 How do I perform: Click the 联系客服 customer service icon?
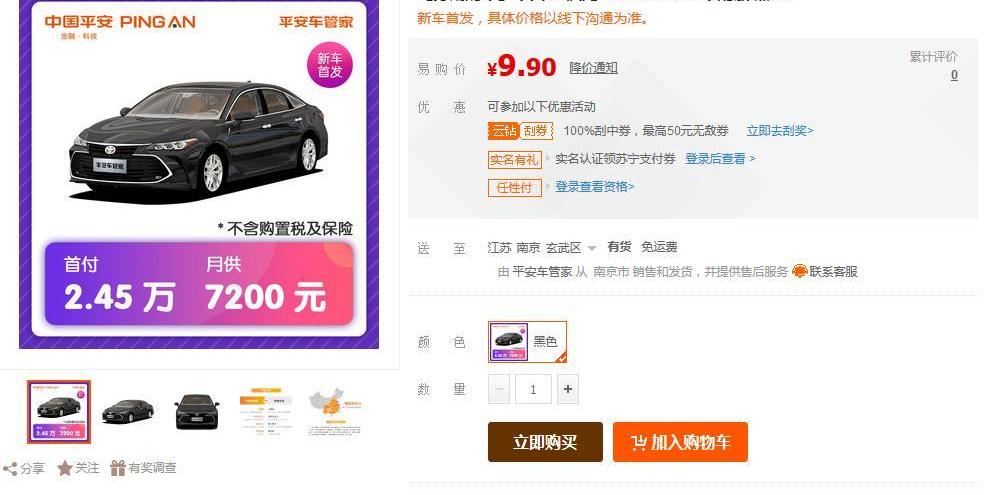click(x=799, y=271)
